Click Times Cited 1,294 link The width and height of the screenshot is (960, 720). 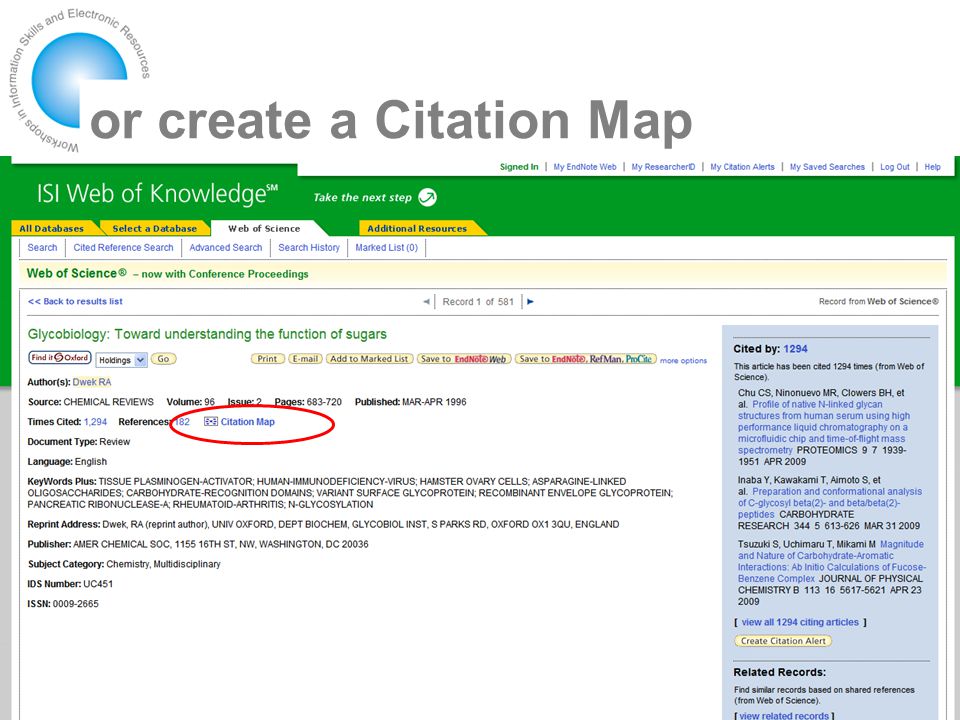[x=96, y=422]
